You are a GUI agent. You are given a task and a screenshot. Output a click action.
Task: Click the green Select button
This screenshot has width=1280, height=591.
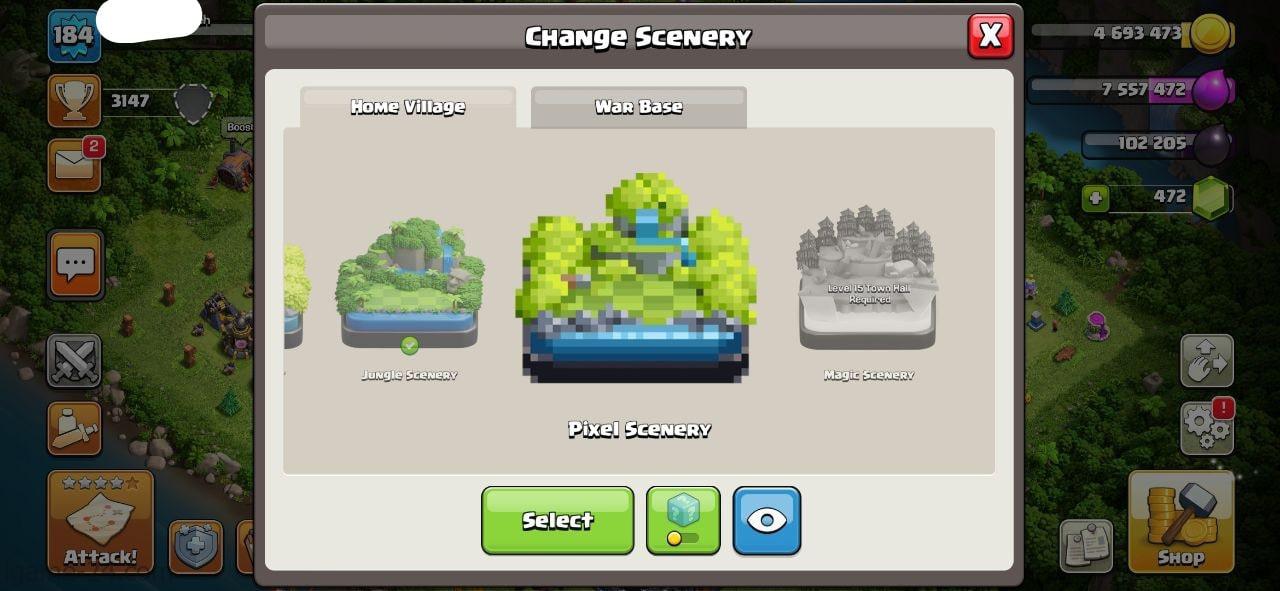coord(557,520)
